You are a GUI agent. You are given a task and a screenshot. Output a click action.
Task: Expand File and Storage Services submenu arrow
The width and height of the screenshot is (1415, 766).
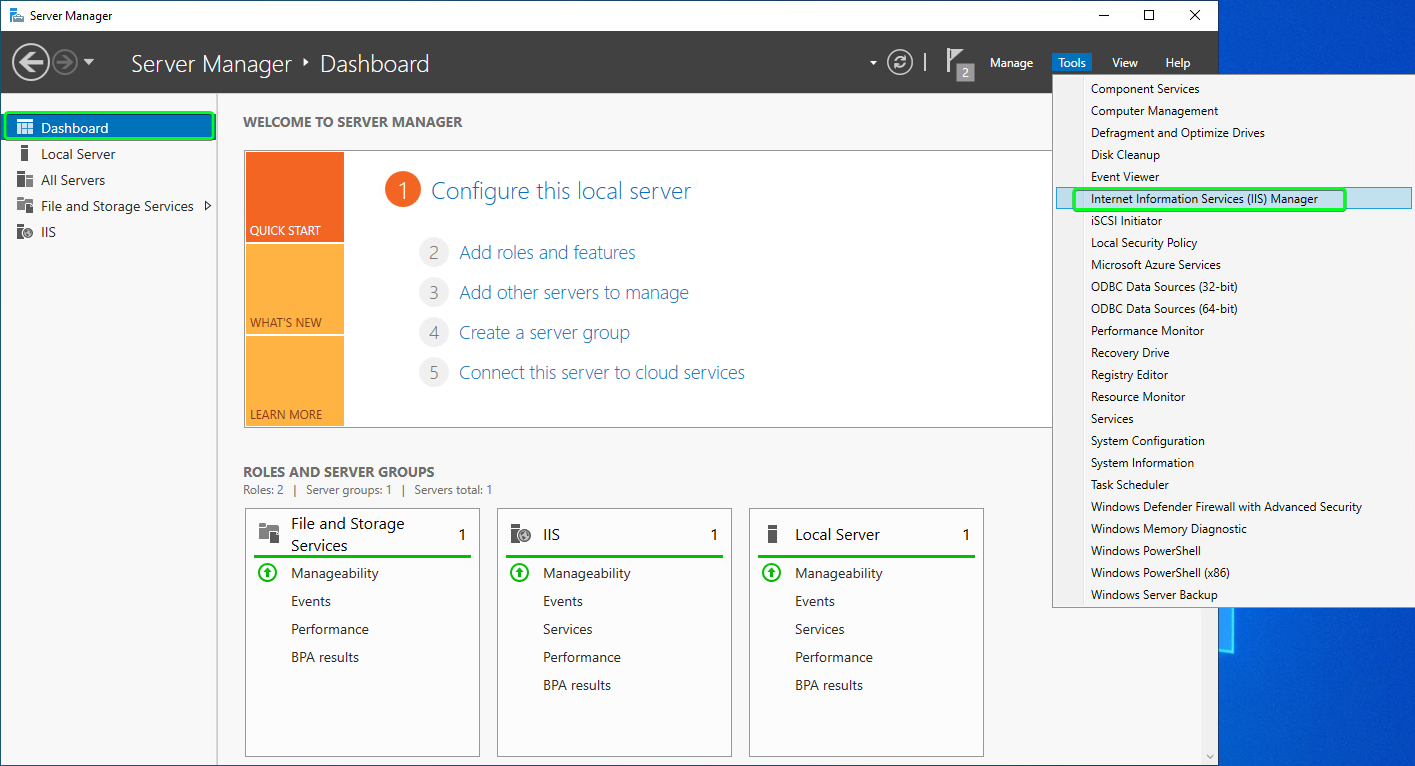click(x=208, y=206)
